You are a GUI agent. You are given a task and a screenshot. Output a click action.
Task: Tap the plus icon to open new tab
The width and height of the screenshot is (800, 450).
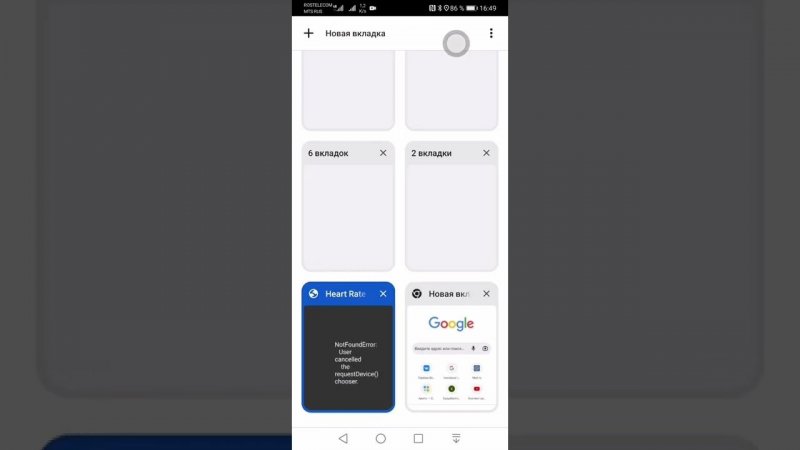click(308, 33)
